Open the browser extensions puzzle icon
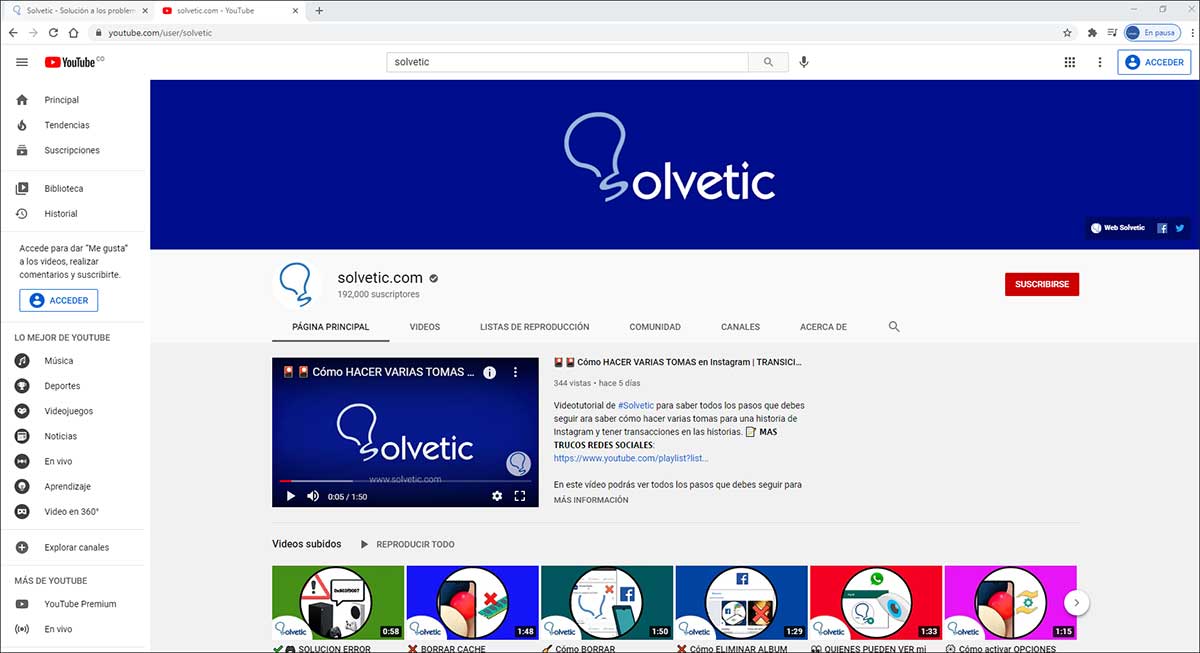This screenshot has height=653, width=1200. tap(1092, 33)
